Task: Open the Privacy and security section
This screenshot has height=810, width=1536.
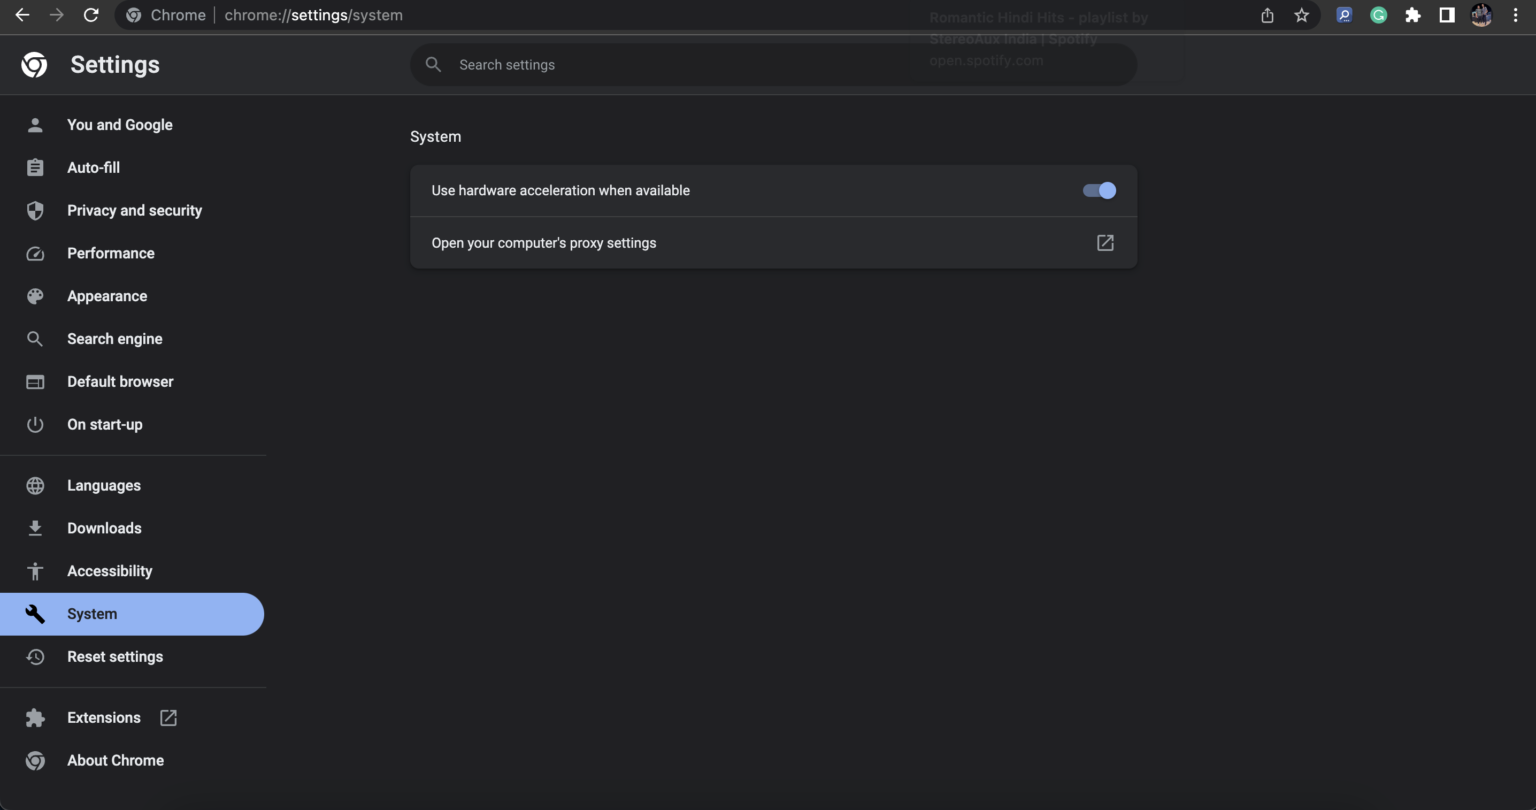Action: (134, 210)
